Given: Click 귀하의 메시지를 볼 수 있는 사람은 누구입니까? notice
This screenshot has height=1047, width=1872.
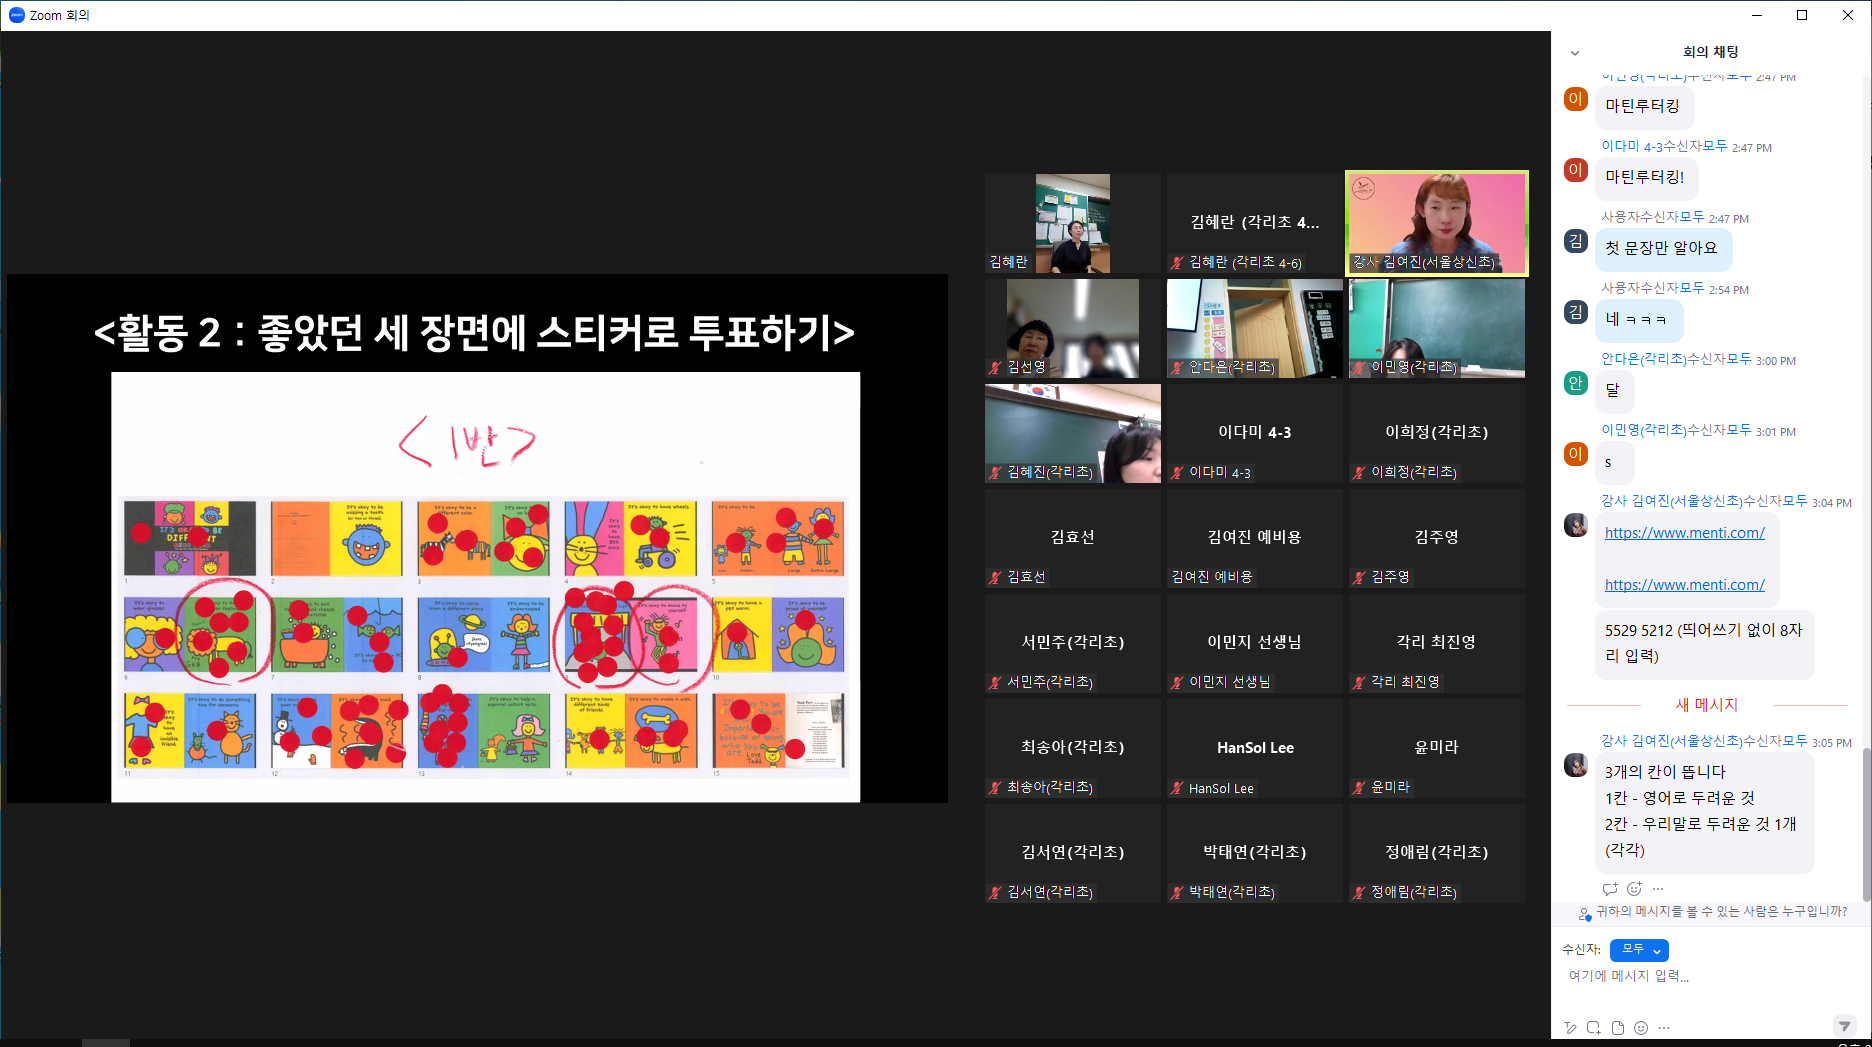Looking at the screenshot, I should pyautogui.click(x=1721, y=912).
